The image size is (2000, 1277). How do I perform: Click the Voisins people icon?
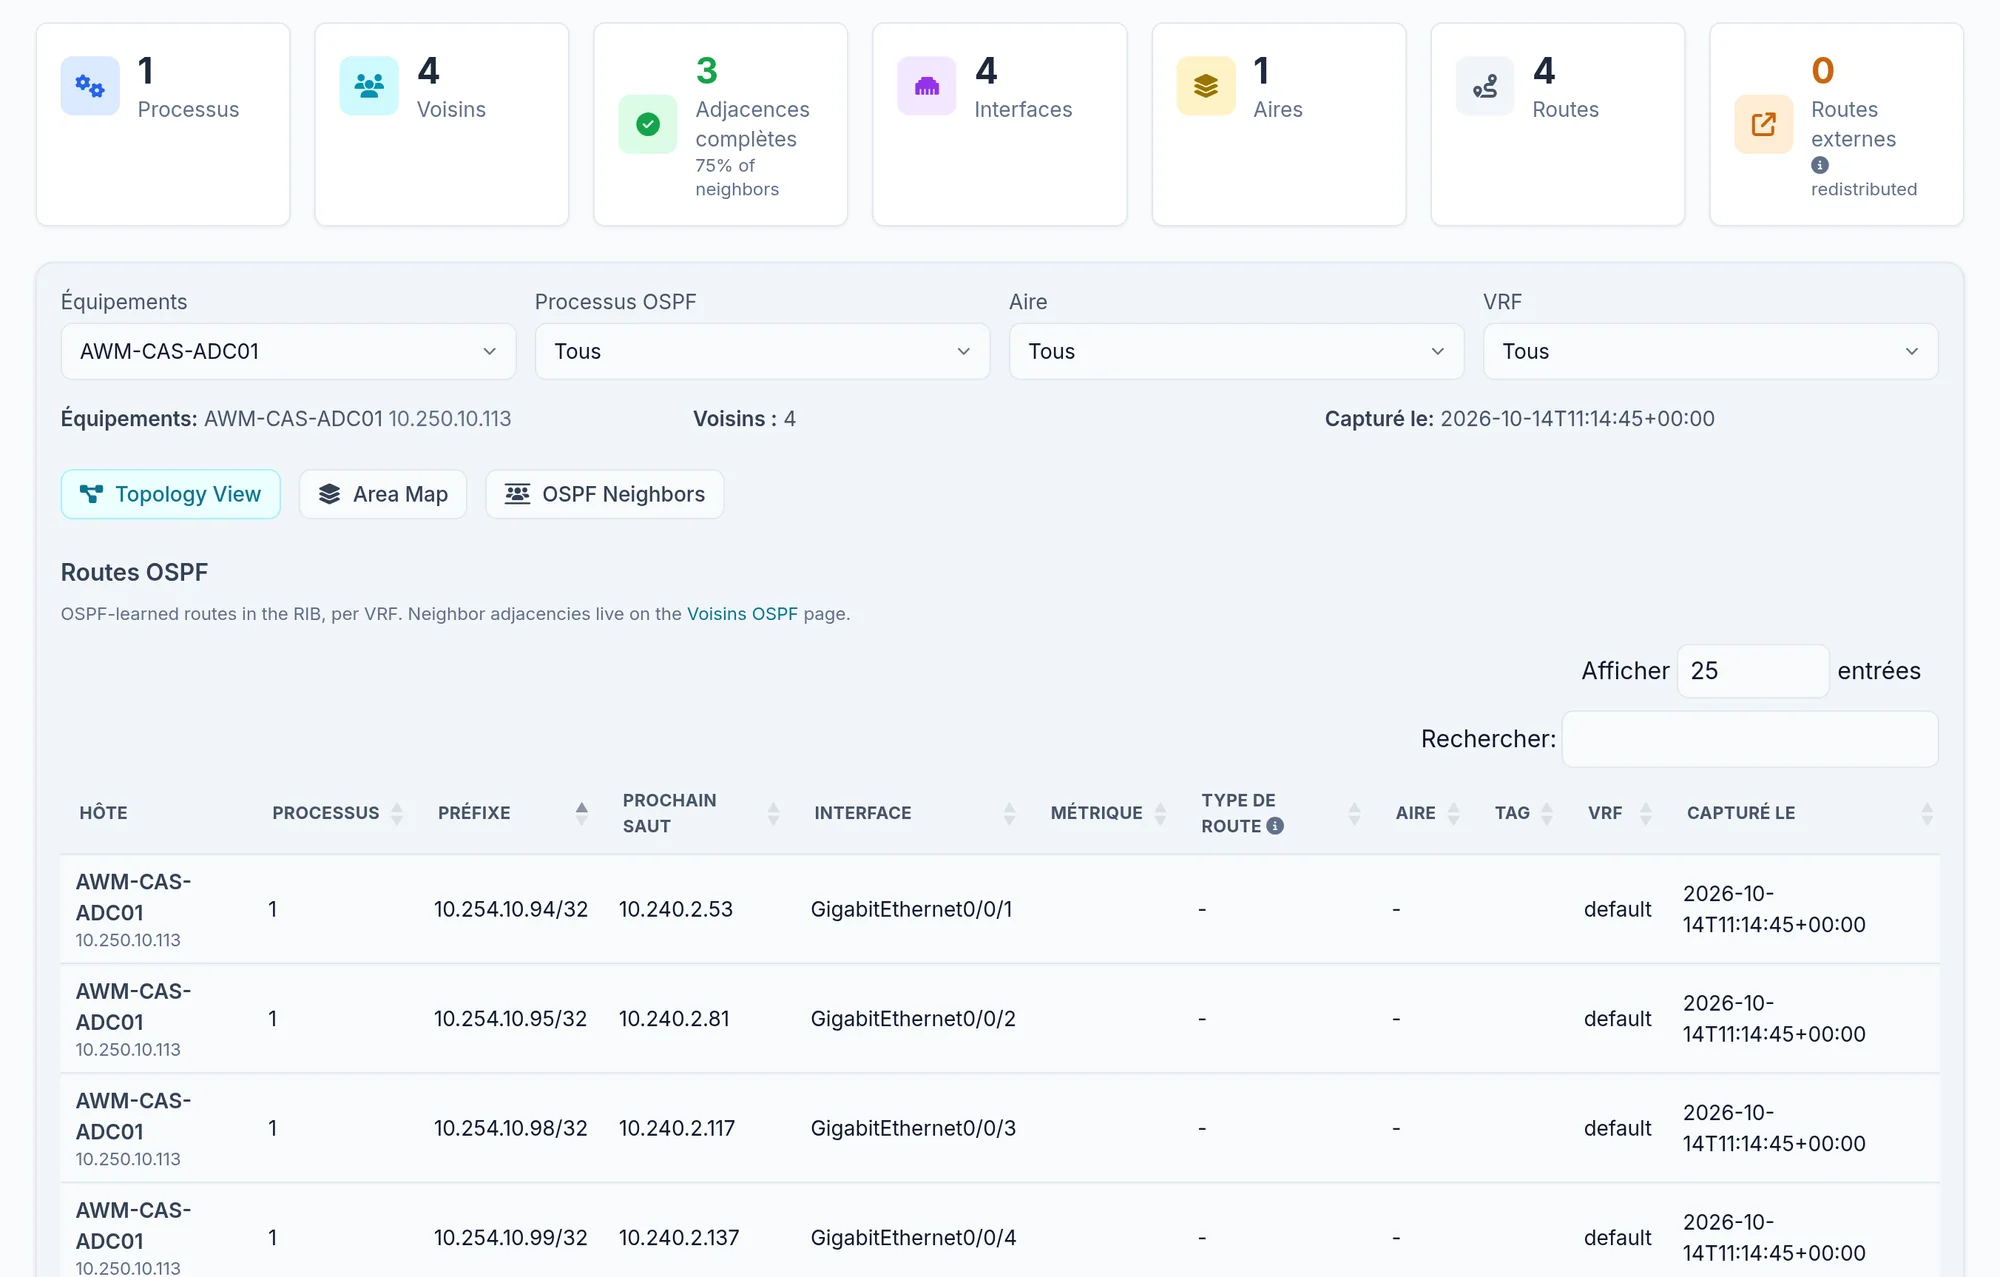pos(369,86)
